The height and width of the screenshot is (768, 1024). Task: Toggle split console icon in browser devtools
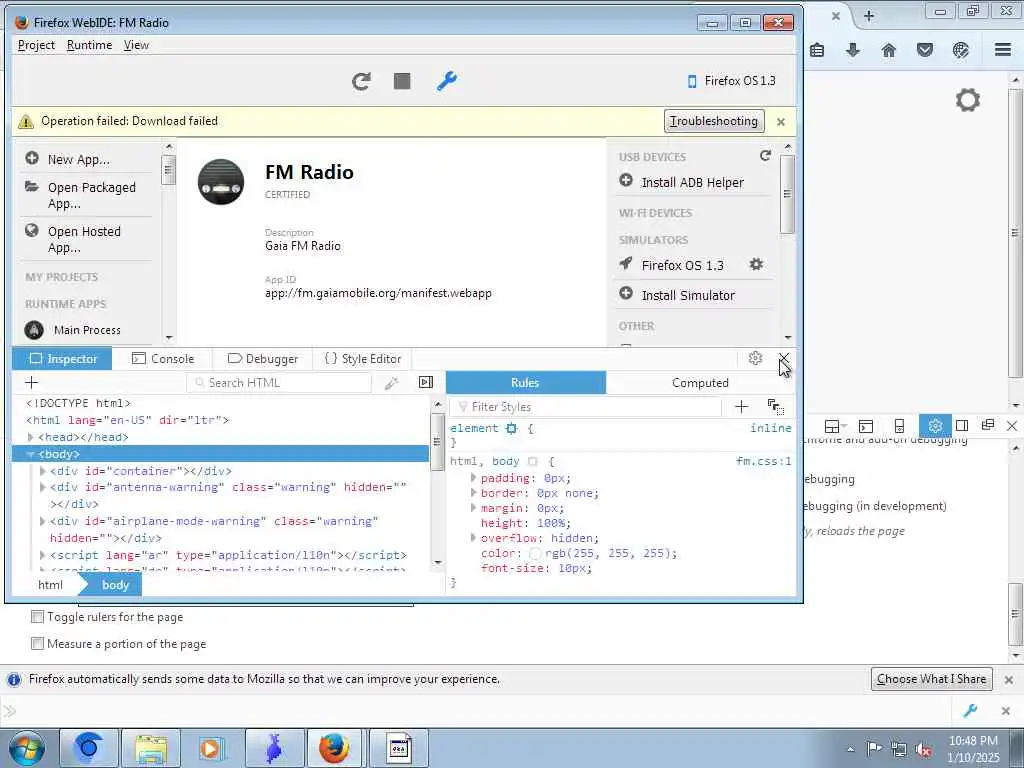click(866, 426)
